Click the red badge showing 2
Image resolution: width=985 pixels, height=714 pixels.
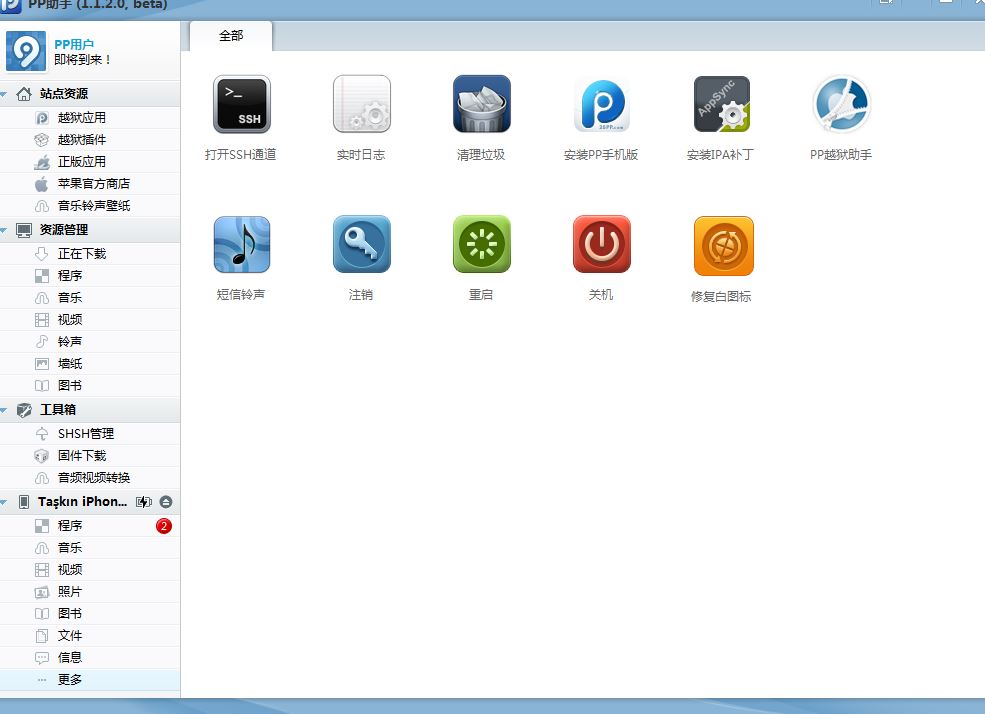click(164, 526)
